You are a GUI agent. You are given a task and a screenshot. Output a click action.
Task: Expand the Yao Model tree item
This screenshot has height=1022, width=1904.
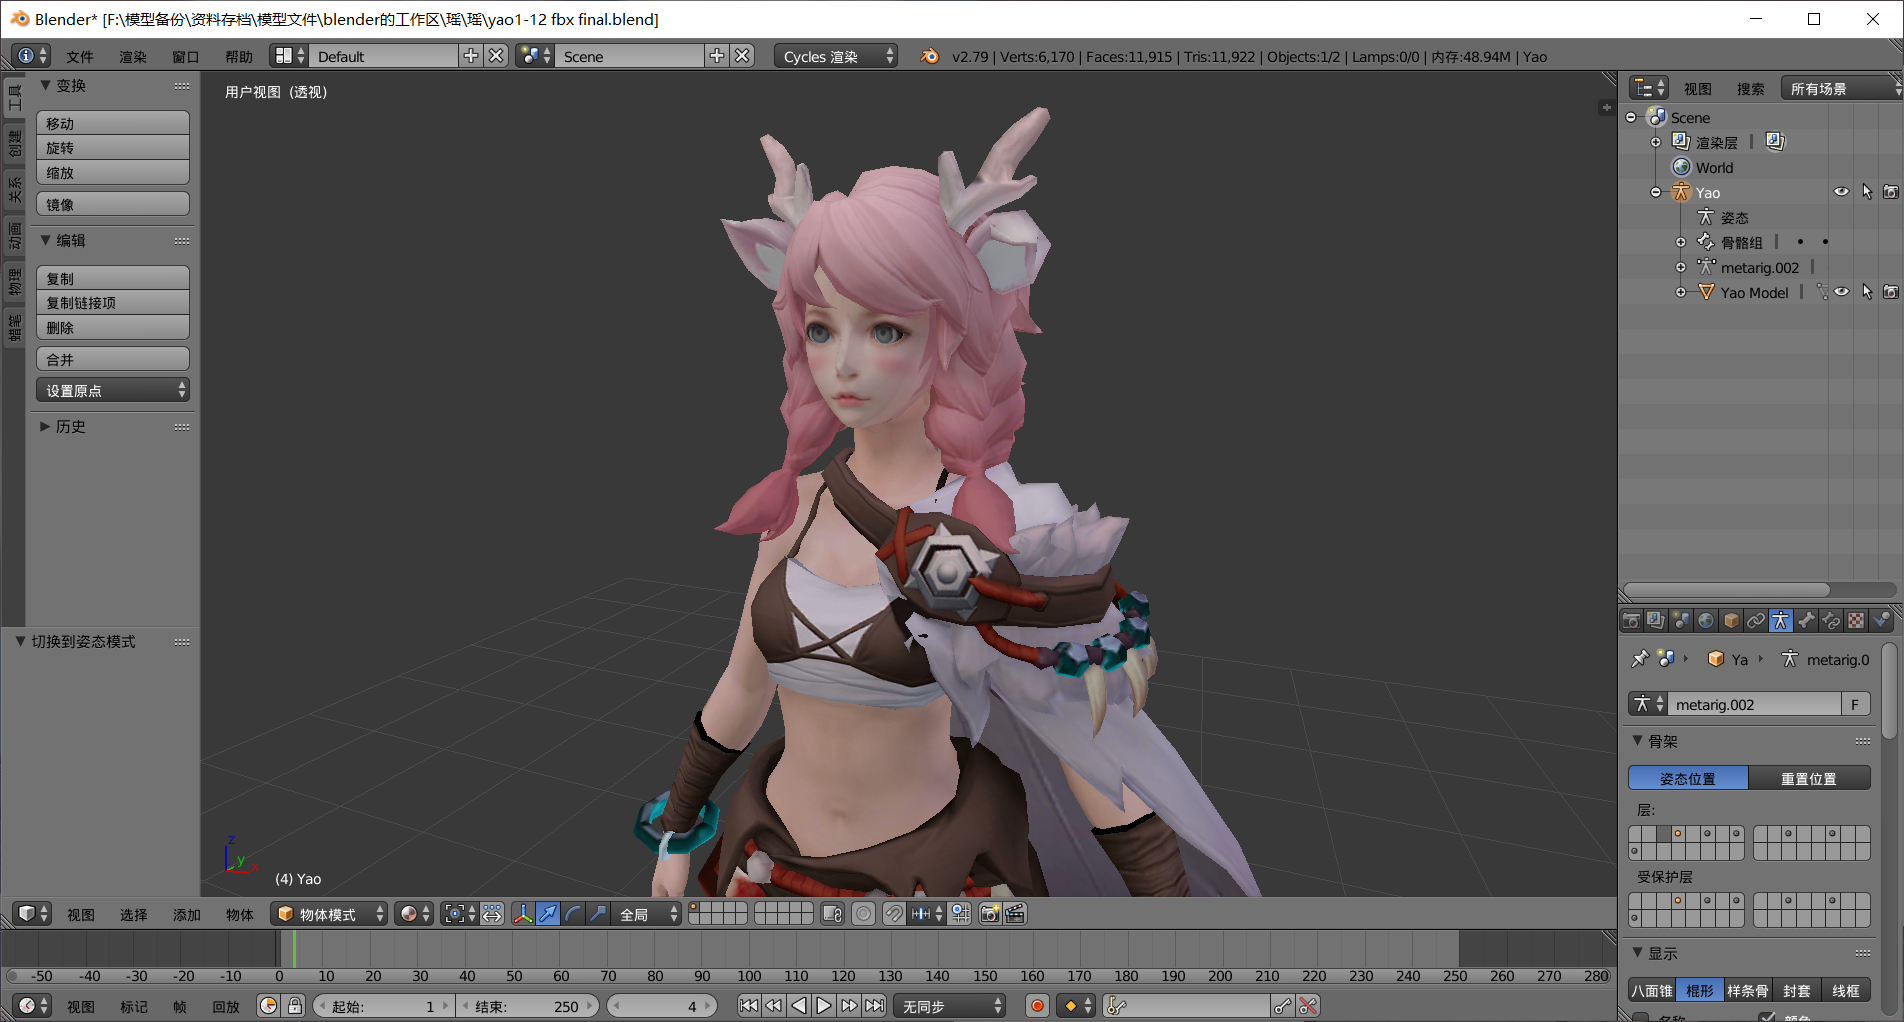[x=1681, y=292]
